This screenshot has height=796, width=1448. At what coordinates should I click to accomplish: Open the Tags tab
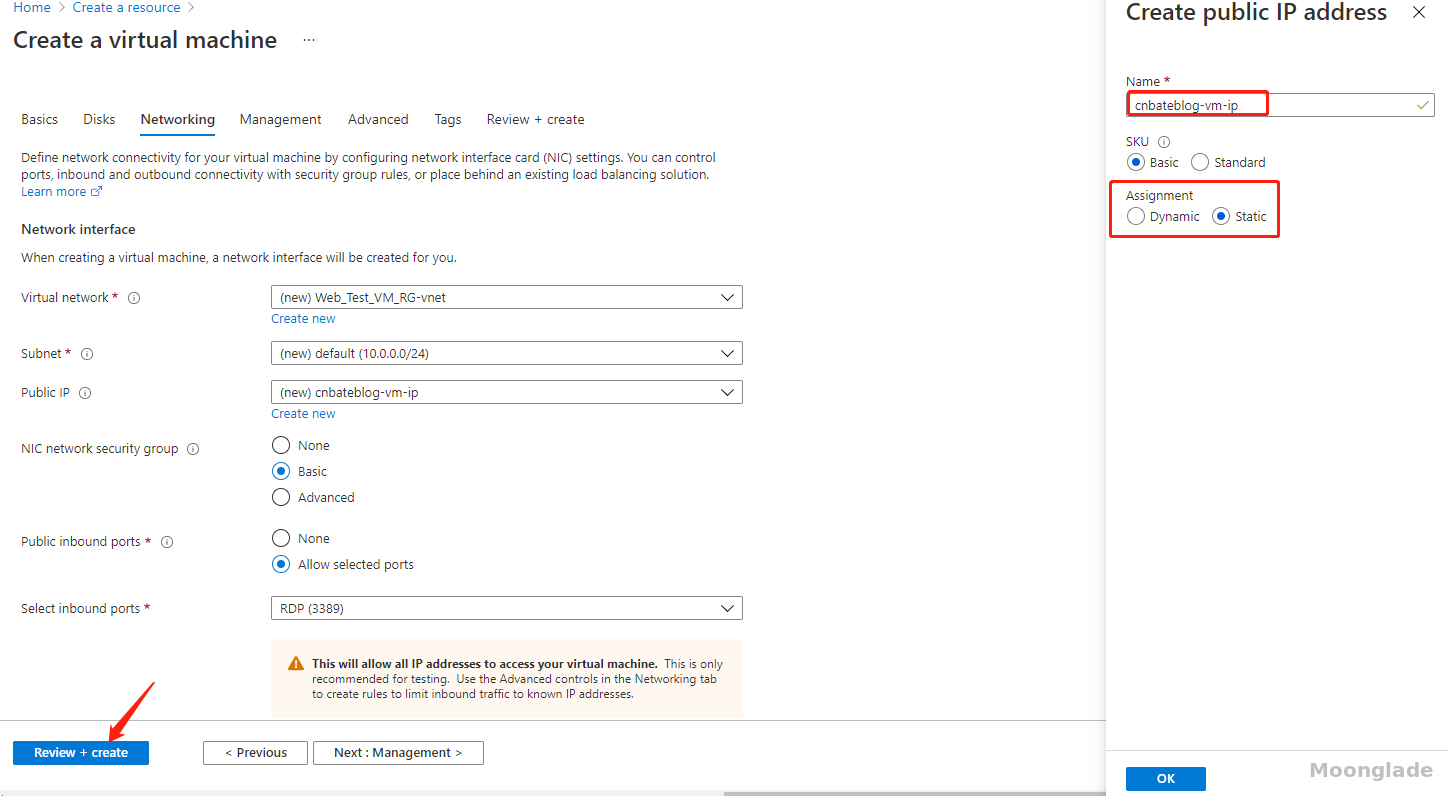(x=448, y=119)
